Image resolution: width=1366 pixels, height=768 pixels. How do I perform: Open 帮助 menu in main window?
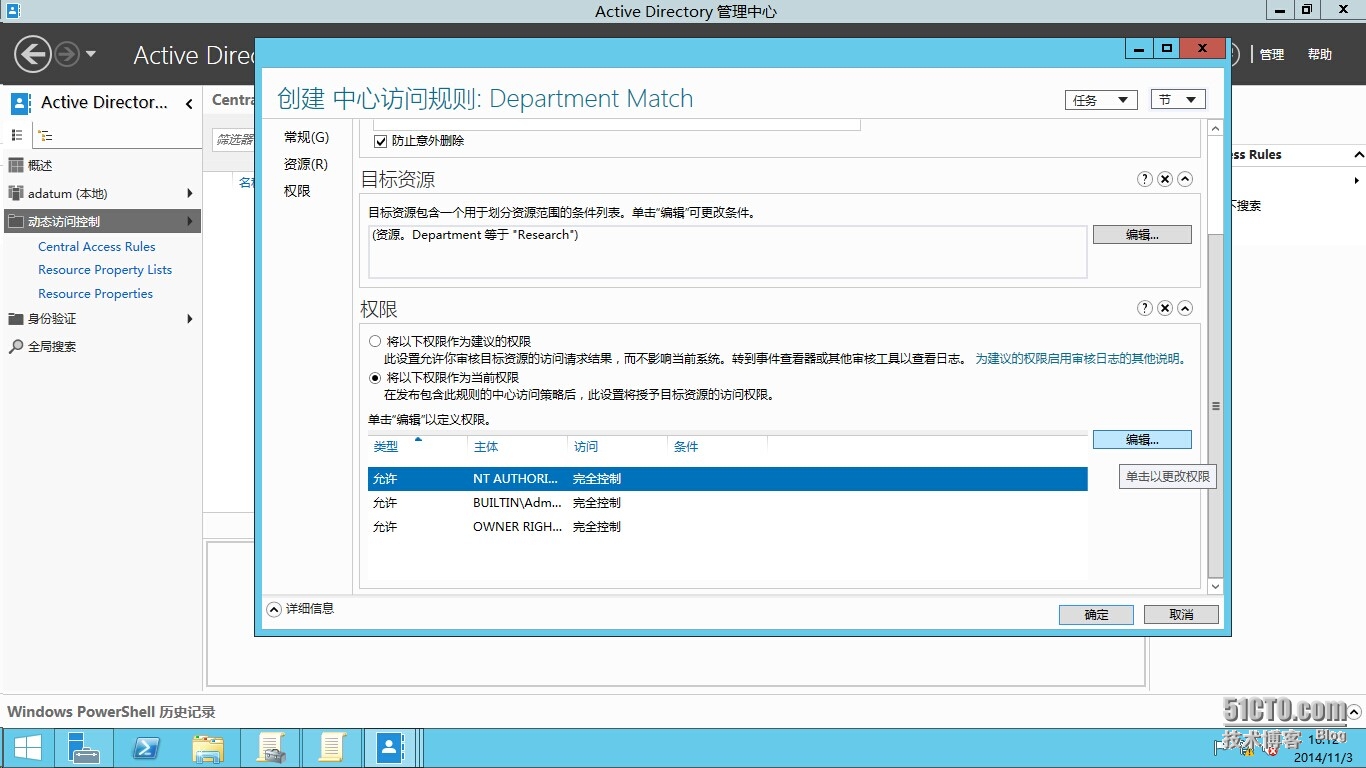1320,55
